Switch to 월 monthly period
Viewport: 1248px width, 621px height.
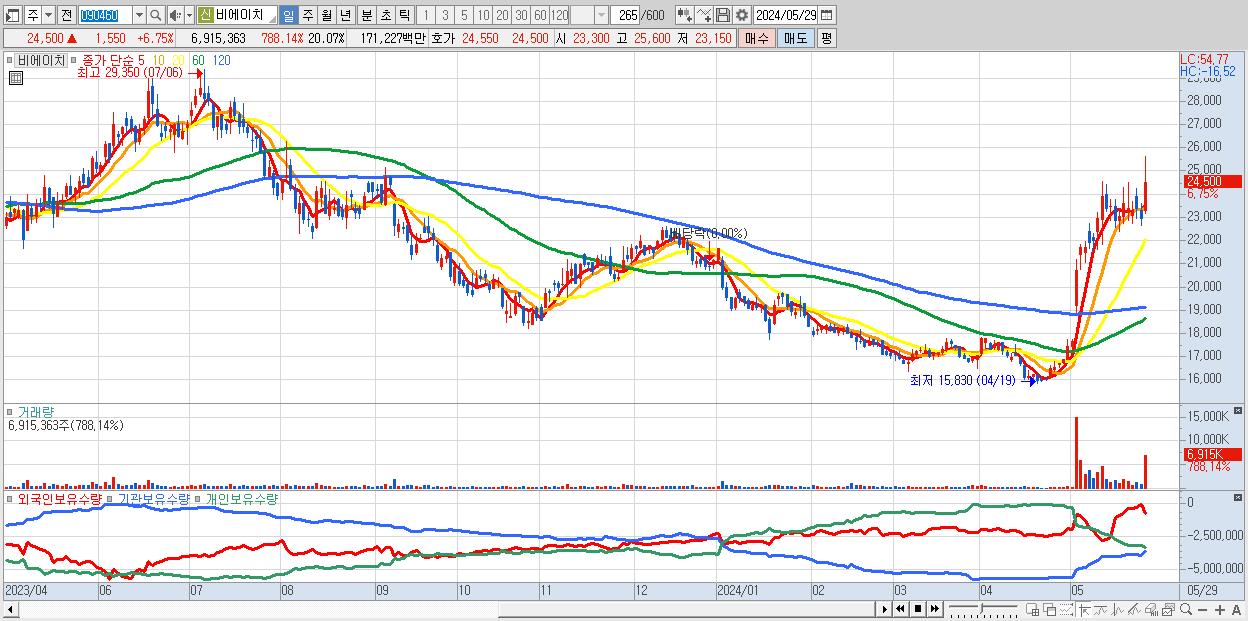(326, 15)
